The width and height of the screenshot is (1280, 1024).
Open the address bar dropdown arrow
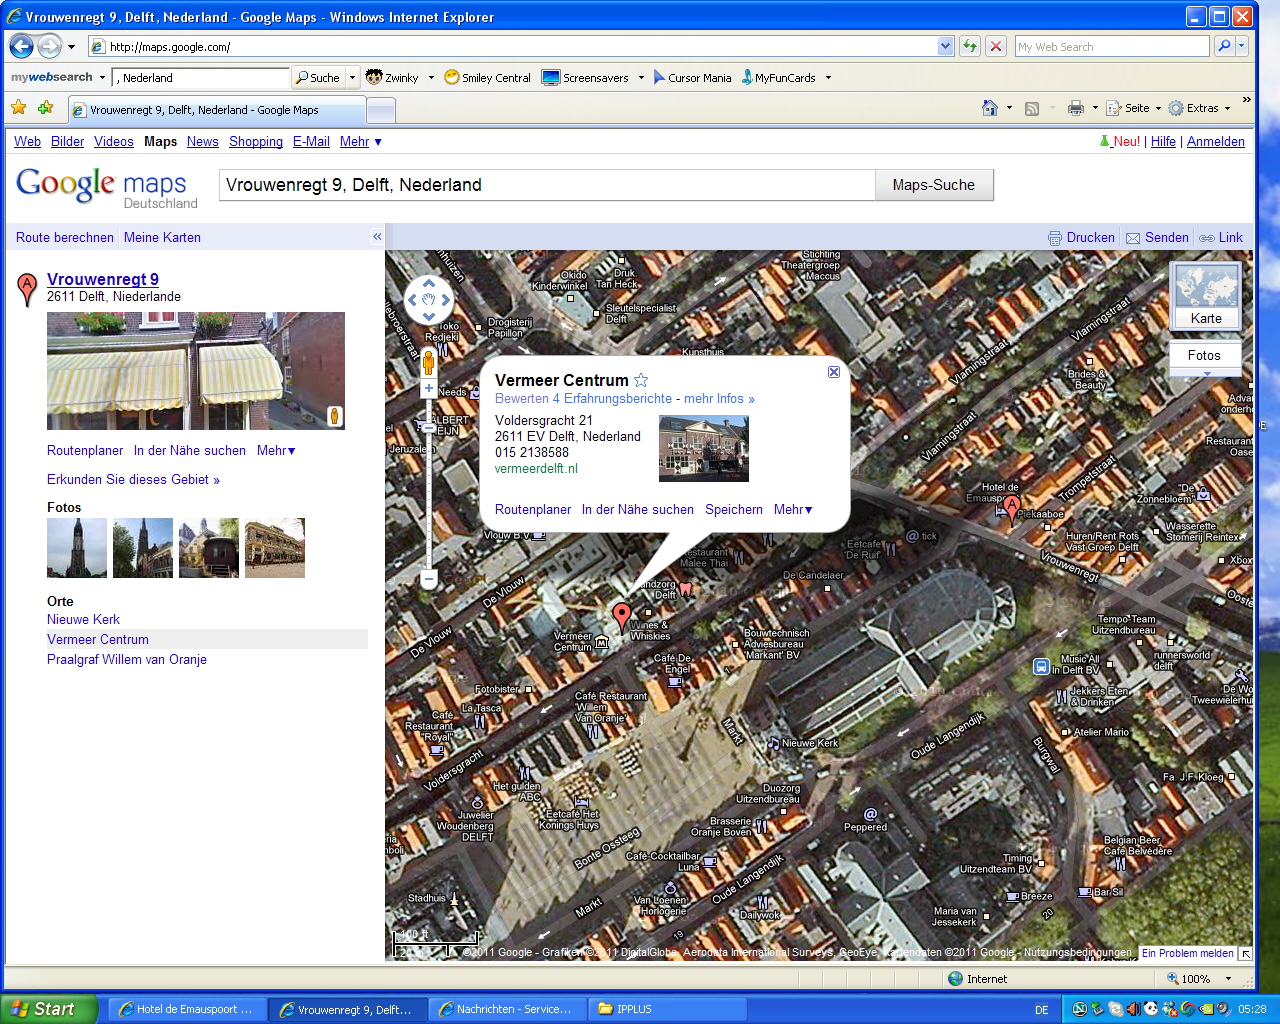[x=945, y=46]
